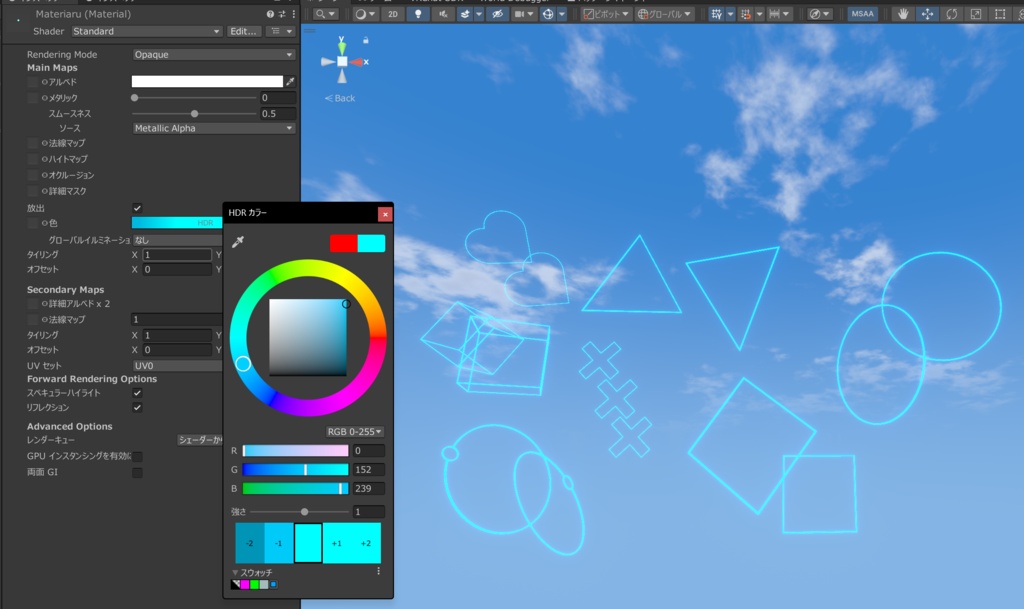
Task: Select the Move tool in toolbar
Action: pyautogui.click(x=927, y=14)
